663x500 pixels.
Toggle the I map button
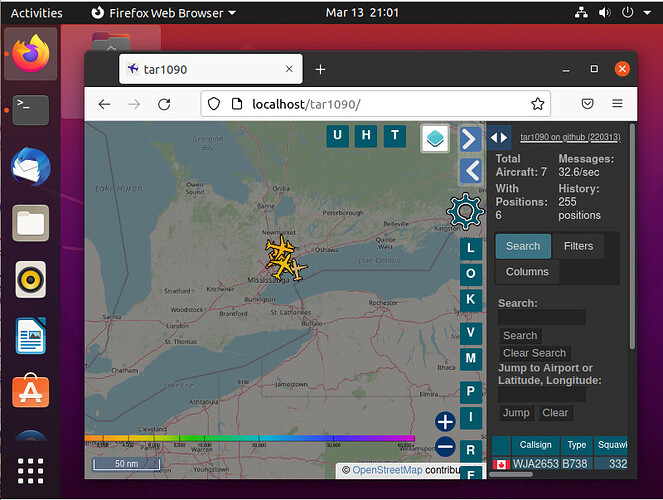(x=471, y=418)
